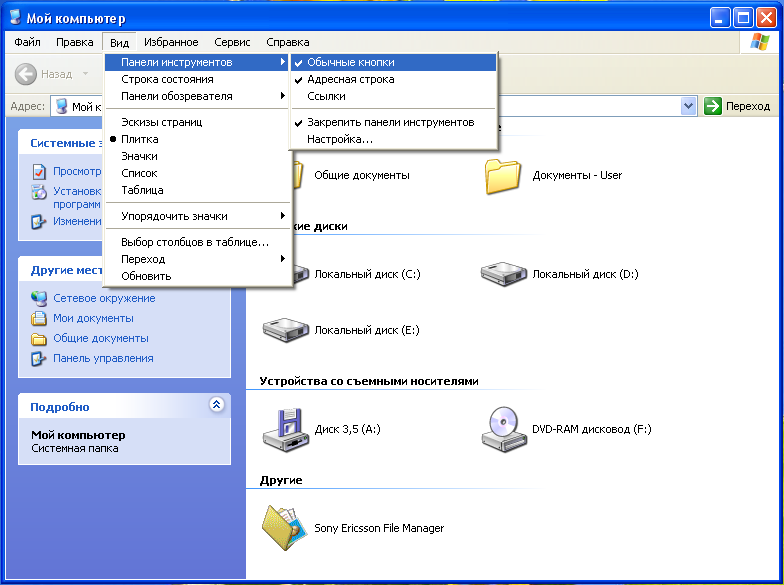This screenshot has height=585, width=784.
Task: Expand Упорядочить значки submenu
Action: (197, 216)
